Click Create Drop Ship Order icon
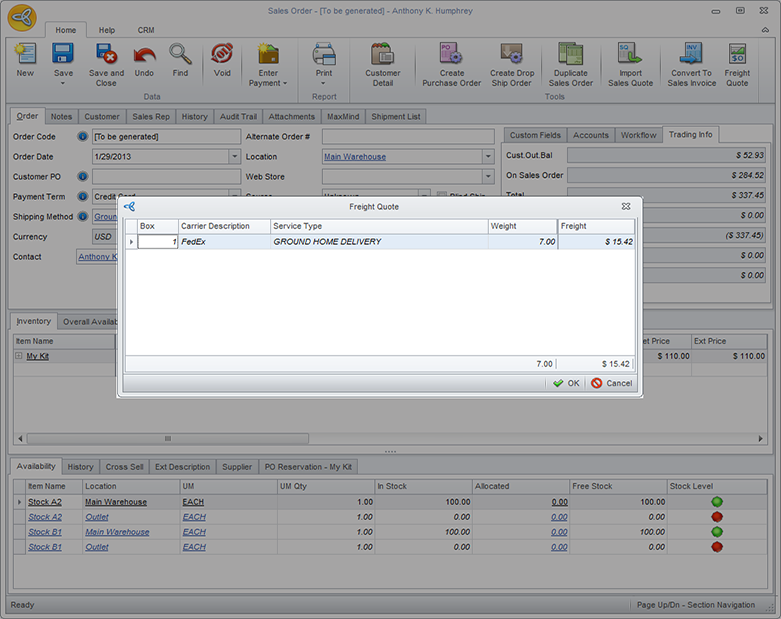This screenshot has height=619, width=781. (x=511, y=55)
